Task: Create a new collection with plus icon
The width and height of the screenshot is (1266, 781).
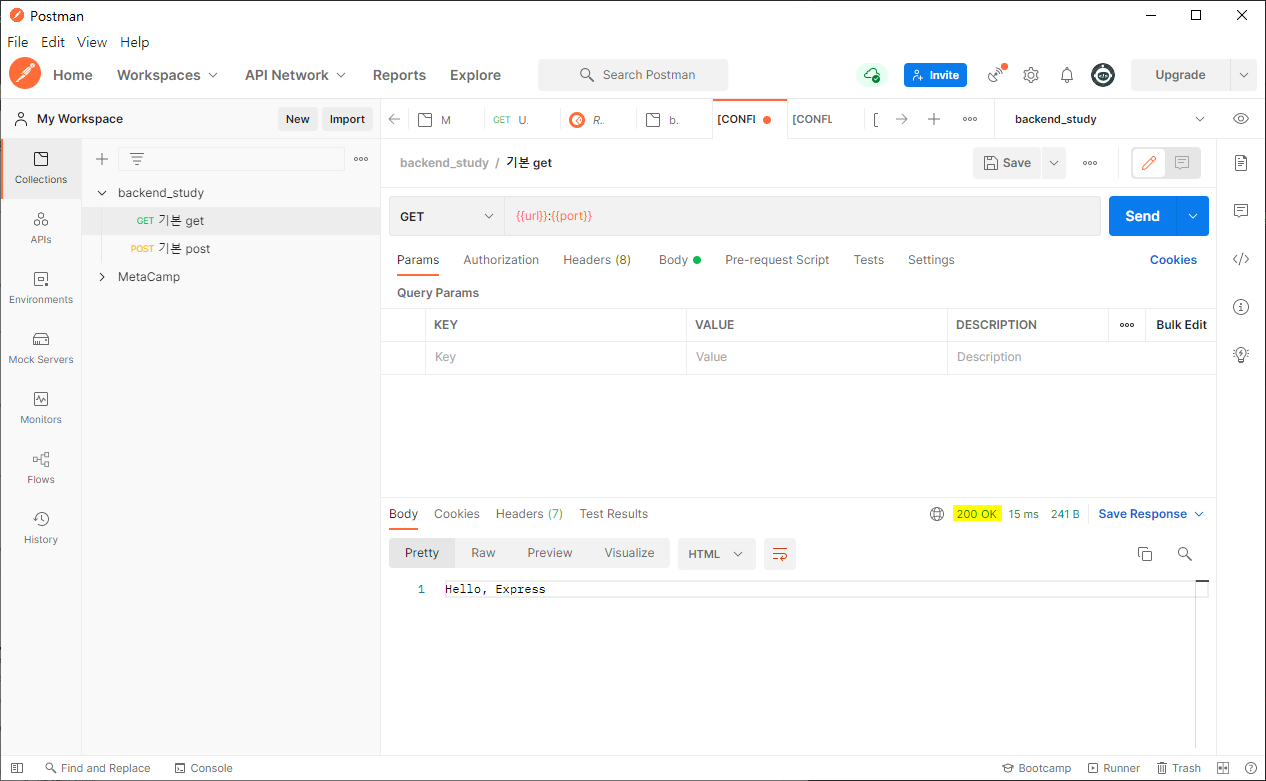Action: click(101, 159)
